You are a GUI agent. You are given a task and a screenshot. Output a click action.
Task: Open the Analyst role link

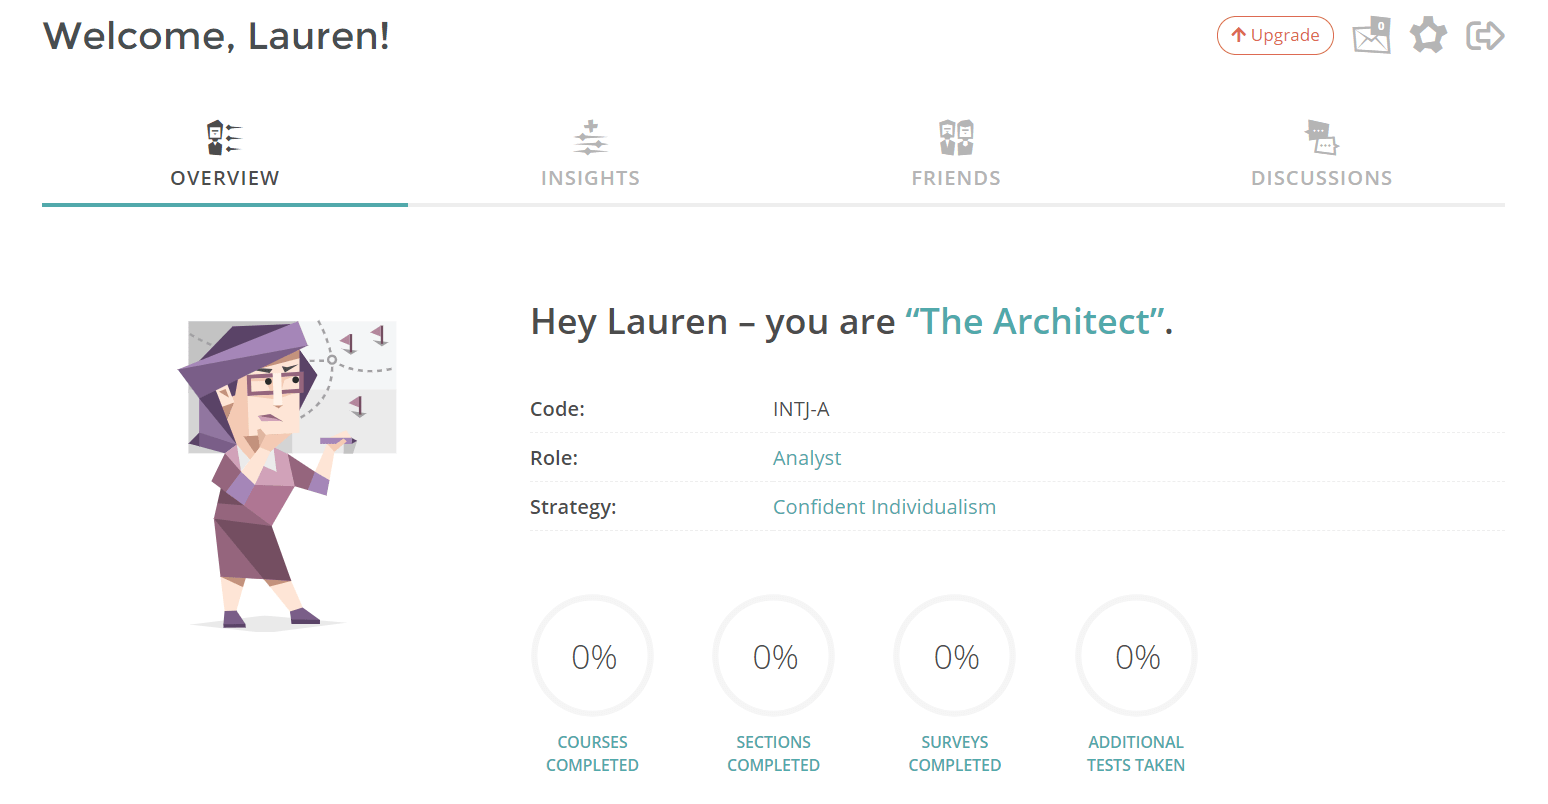click(x=807, y=458)
